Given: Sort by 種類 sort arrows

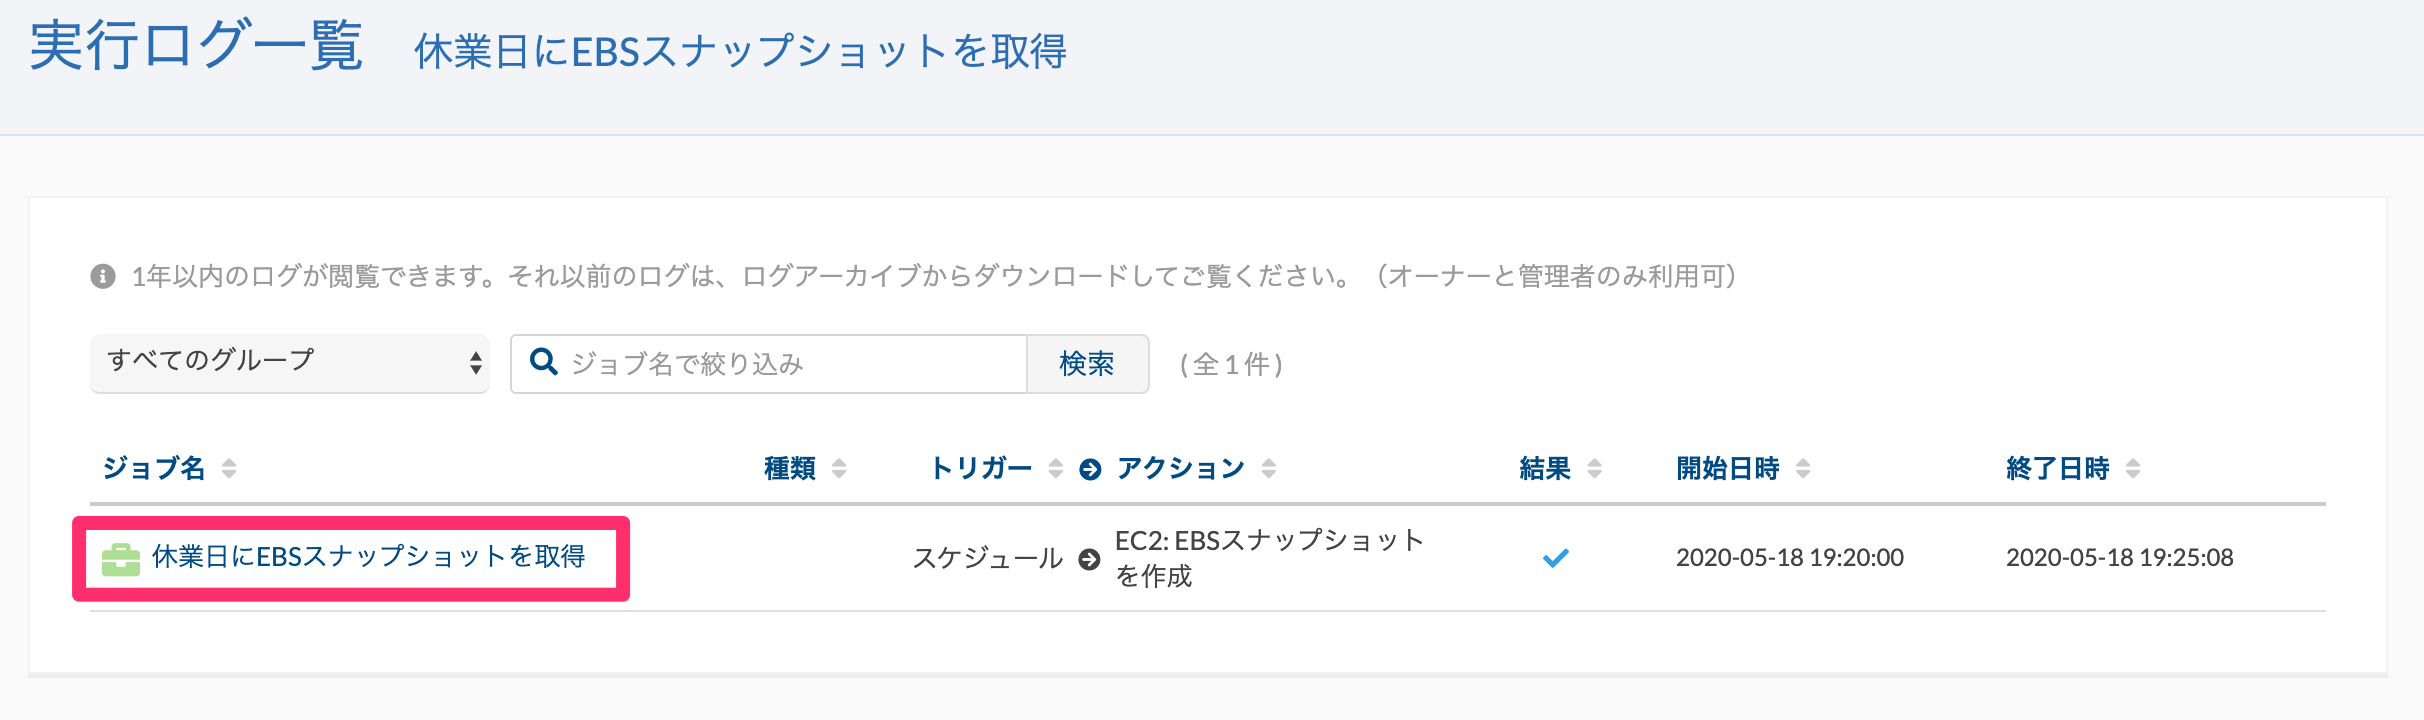Looking at the screenshot, I should [x=839, y=468].
